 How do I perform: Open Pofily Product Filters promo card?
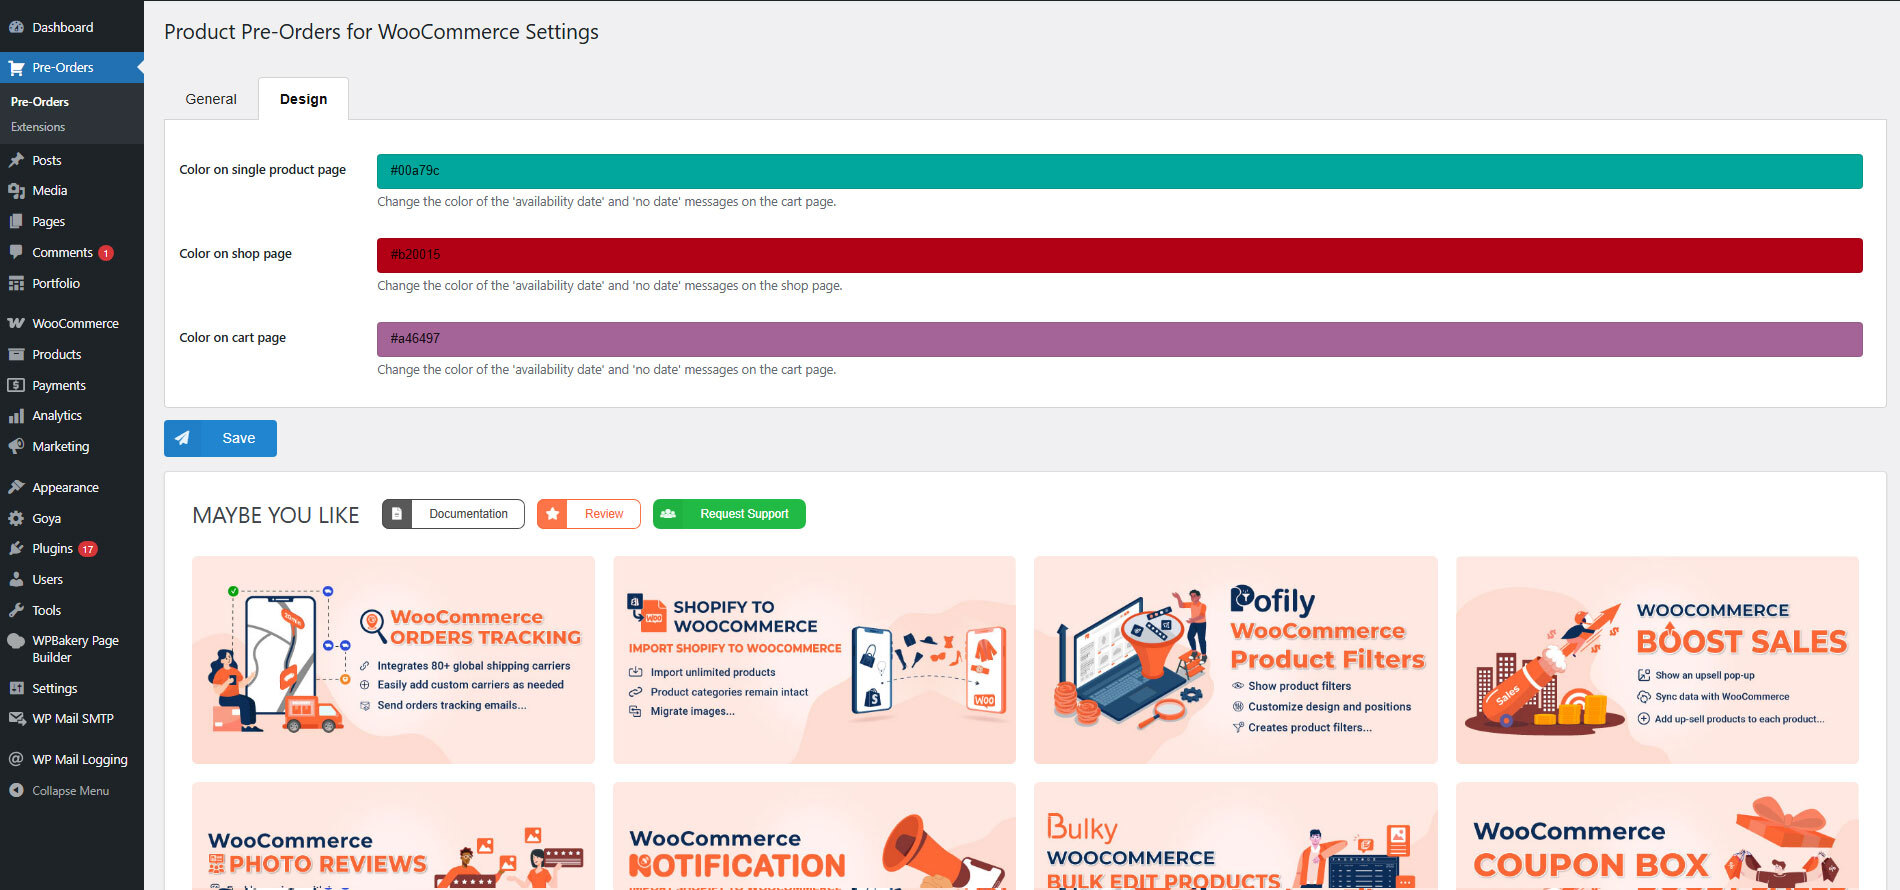[x=1236, y=660]
